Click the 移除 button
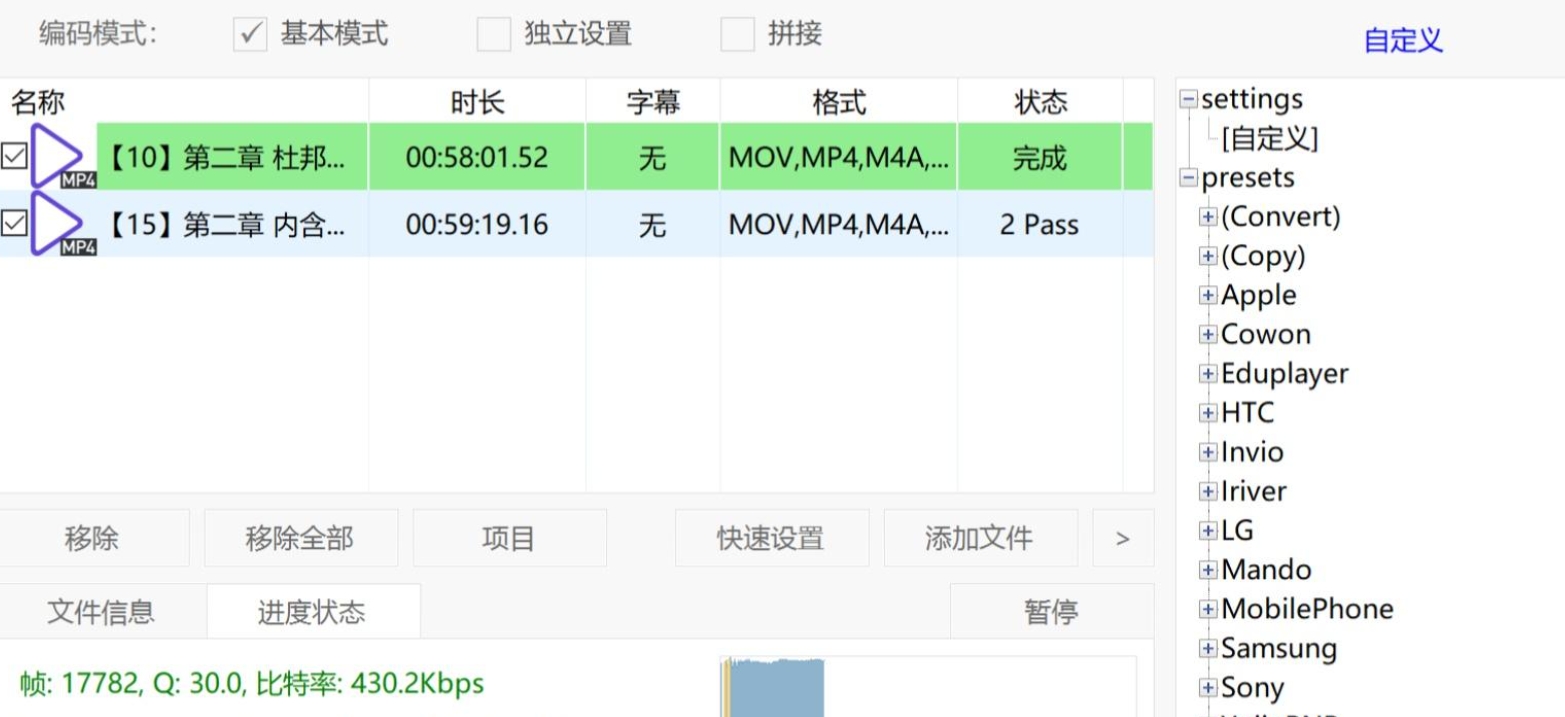Viewport: 1565px width, 717px height. [x=92, y=538]
